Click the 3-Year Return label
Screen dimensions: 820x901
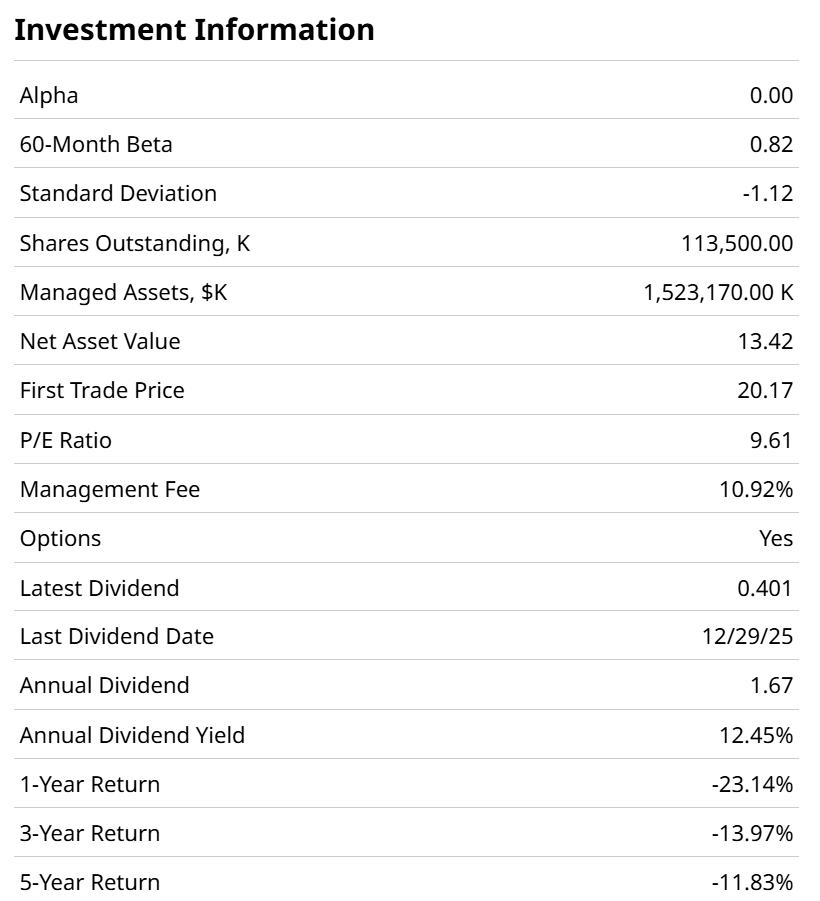tap(90, 833)
